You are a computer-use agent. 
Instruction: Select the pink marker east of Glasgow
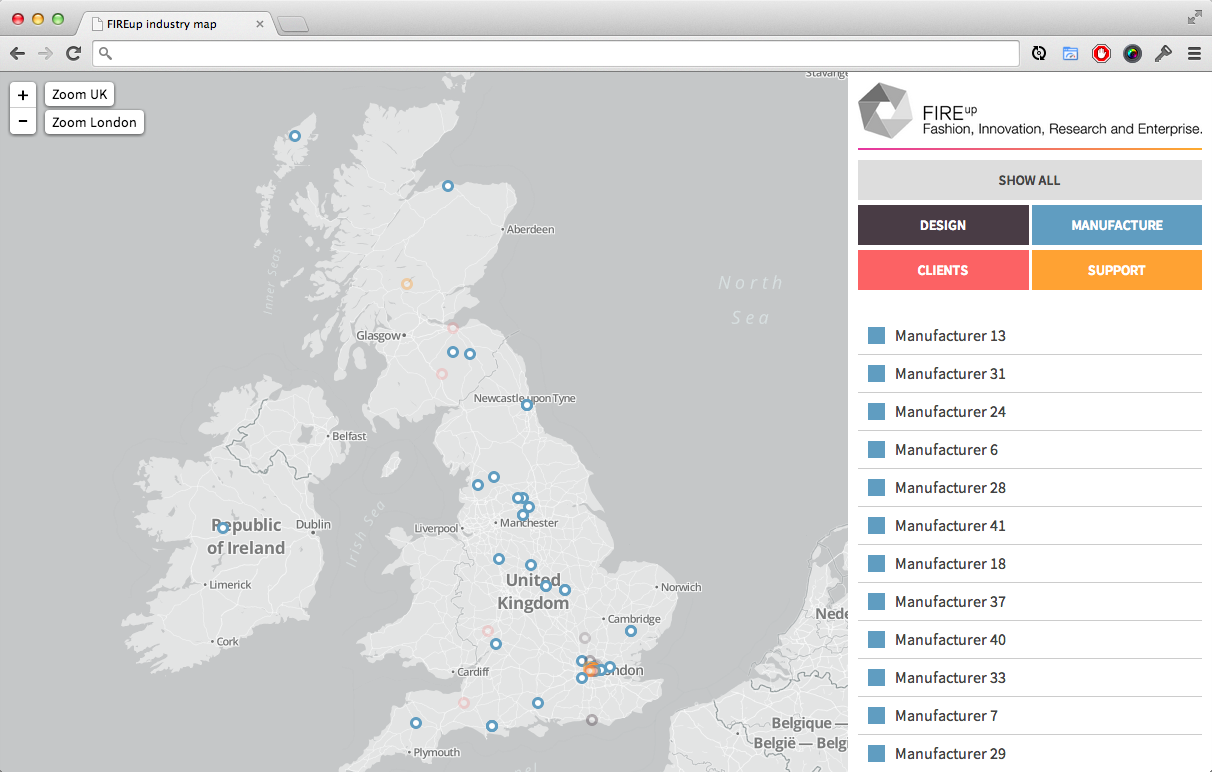(453, 327)
